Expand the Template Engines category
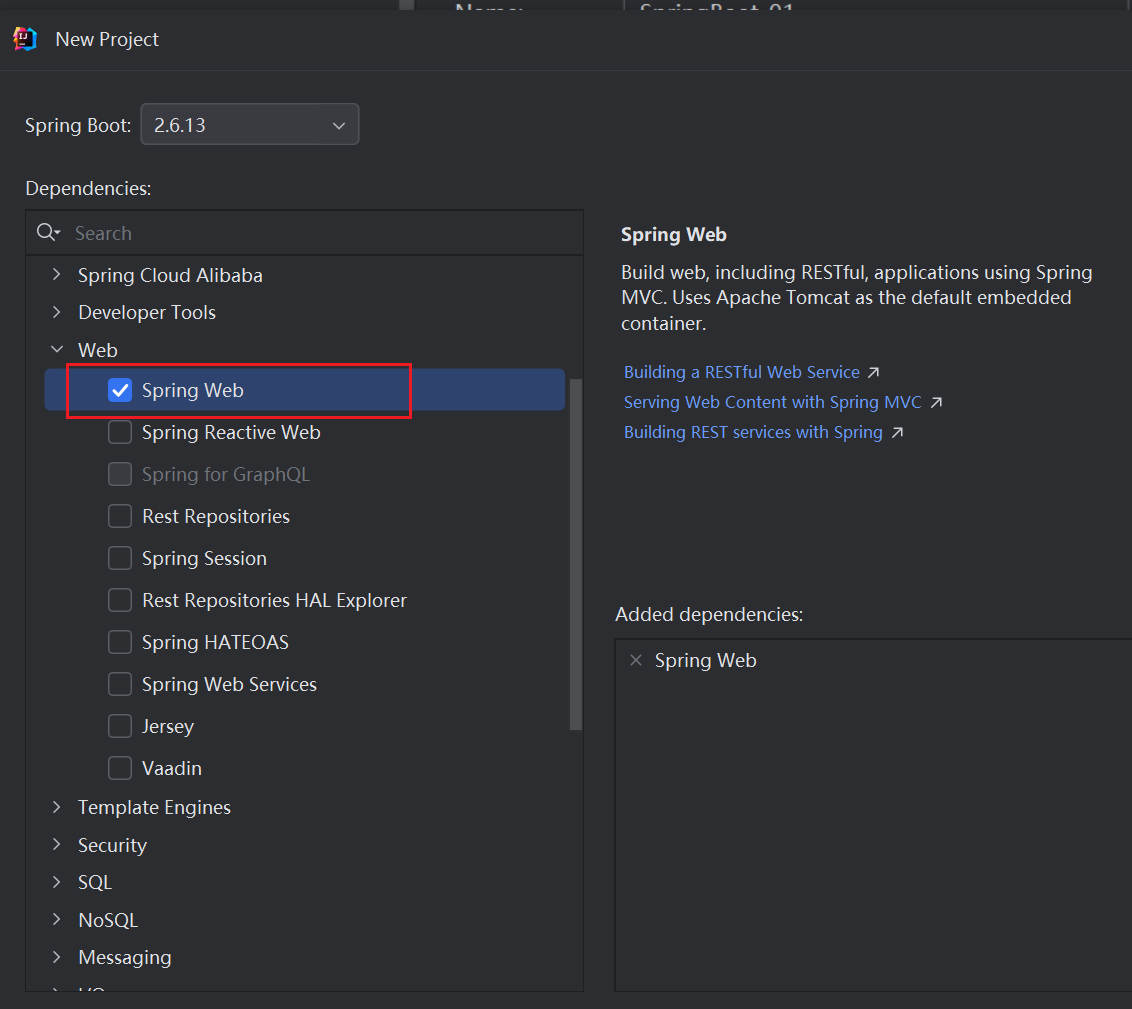 coord(57,807)
